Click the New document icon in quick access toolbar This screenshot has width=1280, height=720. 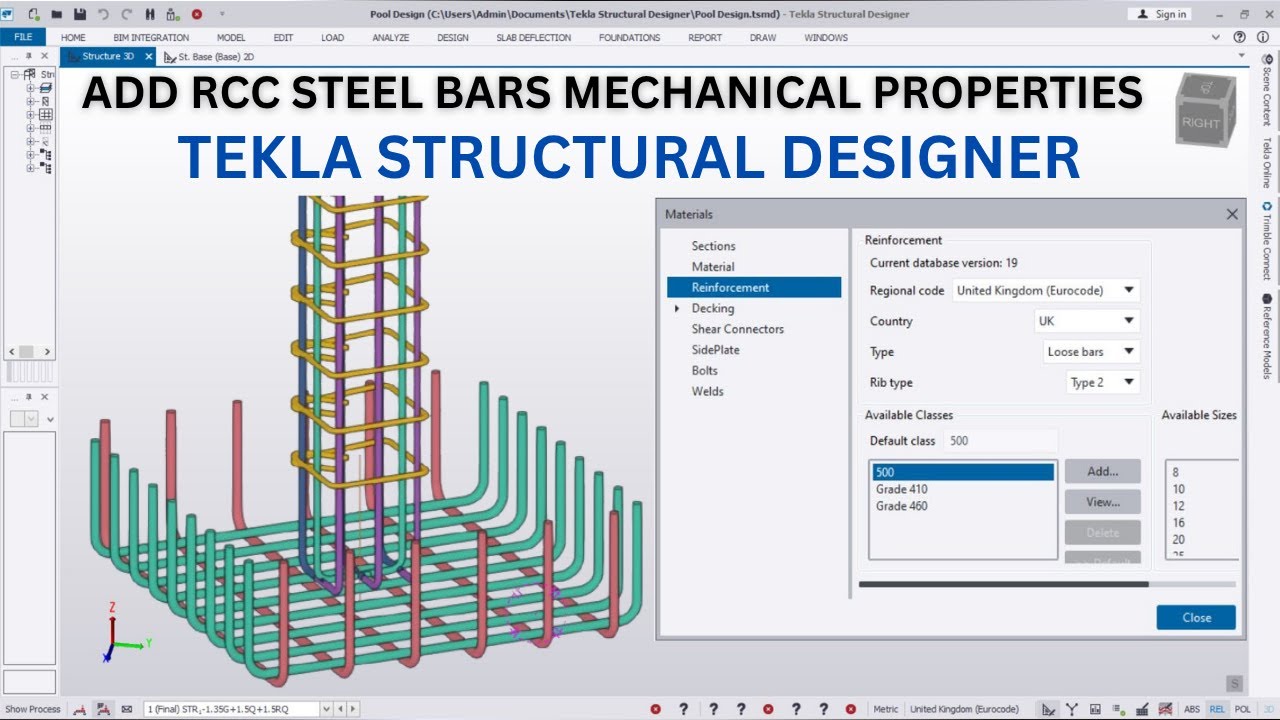(35, 14)
